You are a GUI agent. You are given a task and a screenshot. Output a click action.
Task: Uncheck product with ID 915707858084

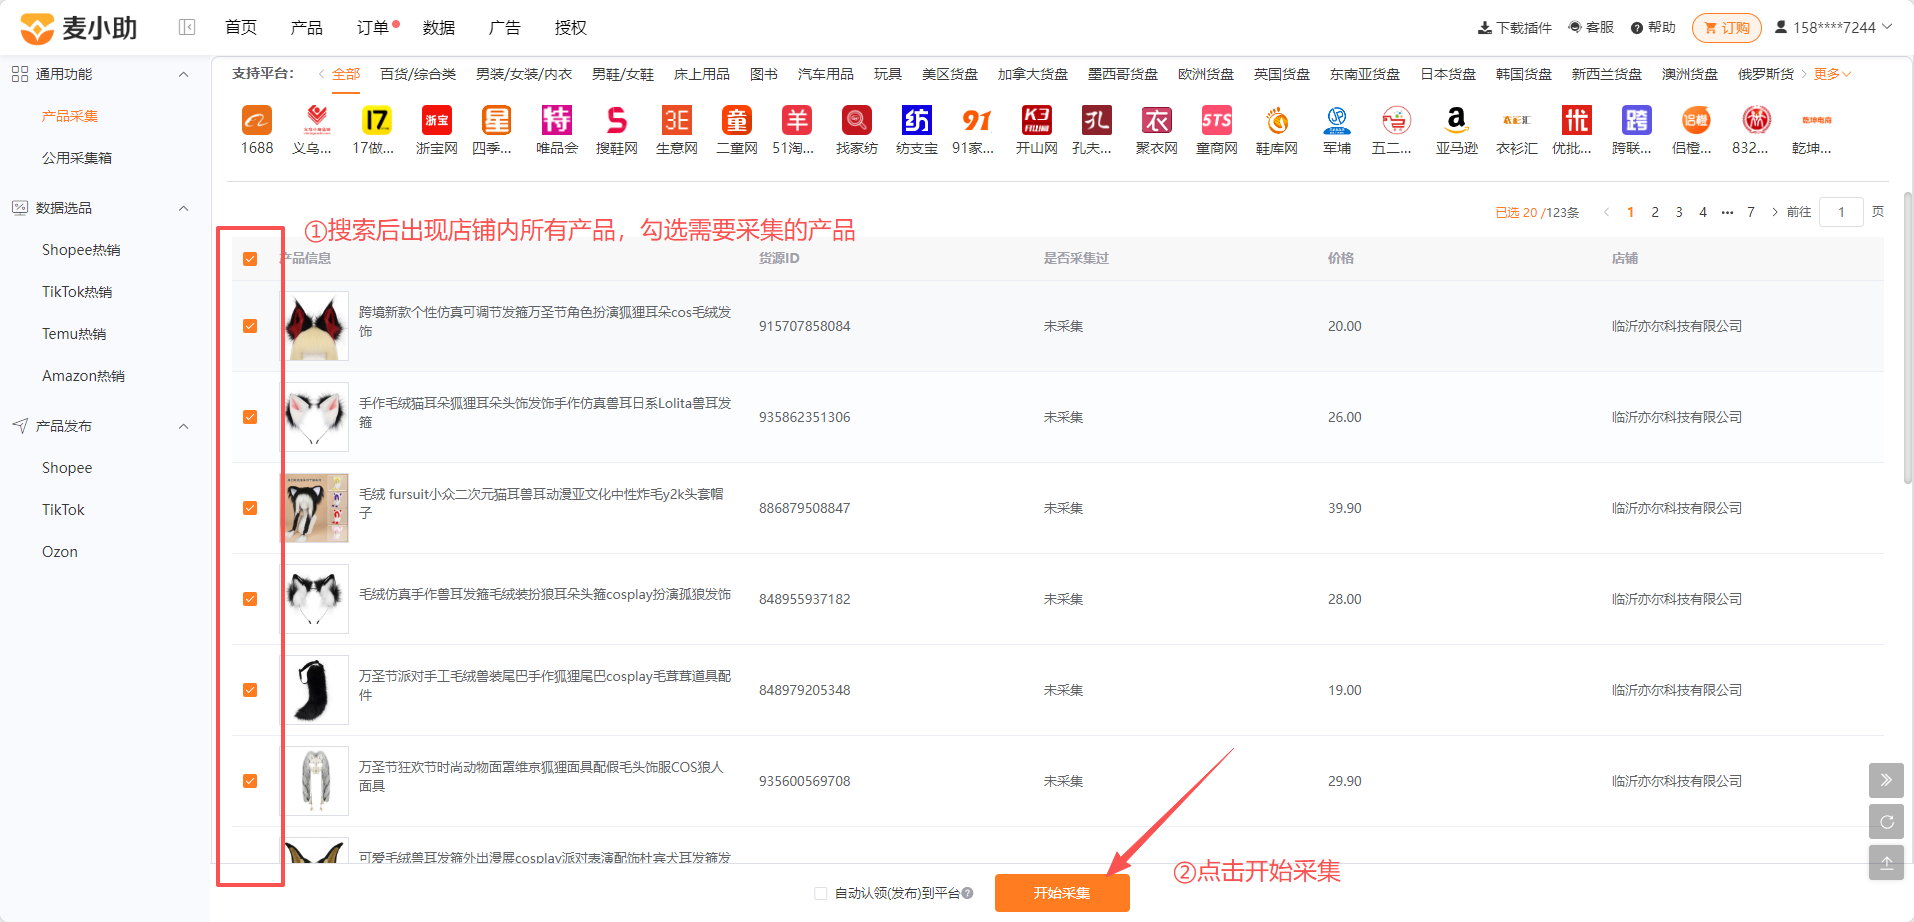click(250, 326)
